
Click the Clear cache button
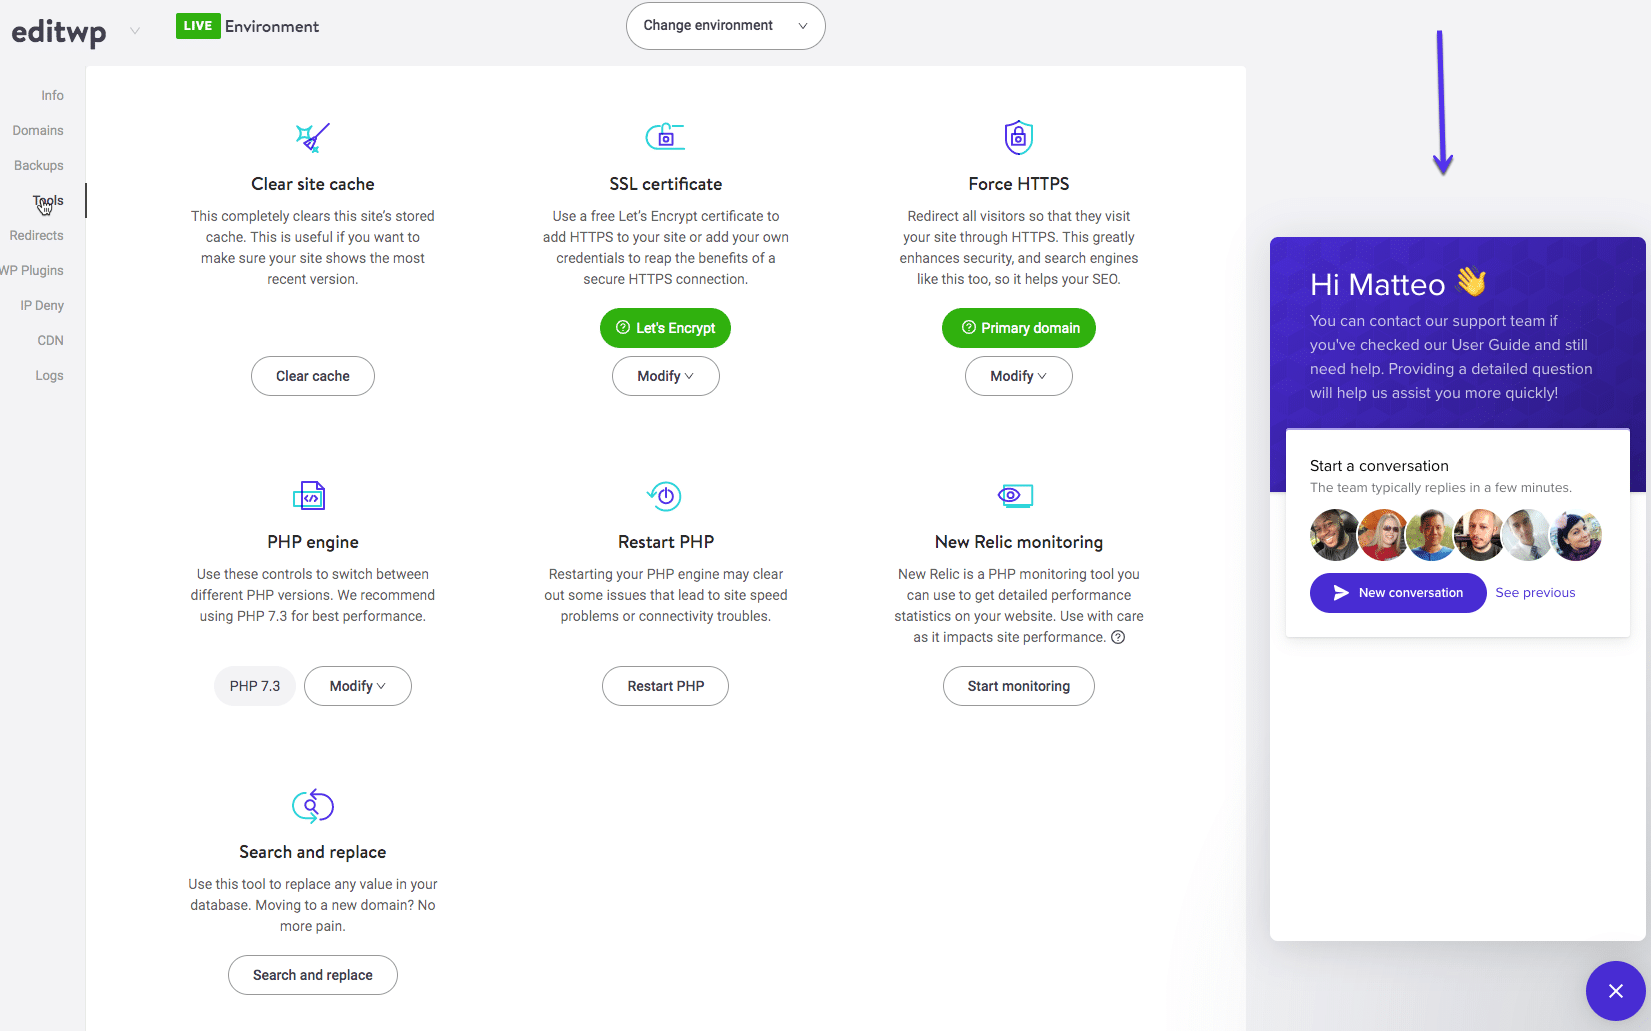(x=312, y=376)
